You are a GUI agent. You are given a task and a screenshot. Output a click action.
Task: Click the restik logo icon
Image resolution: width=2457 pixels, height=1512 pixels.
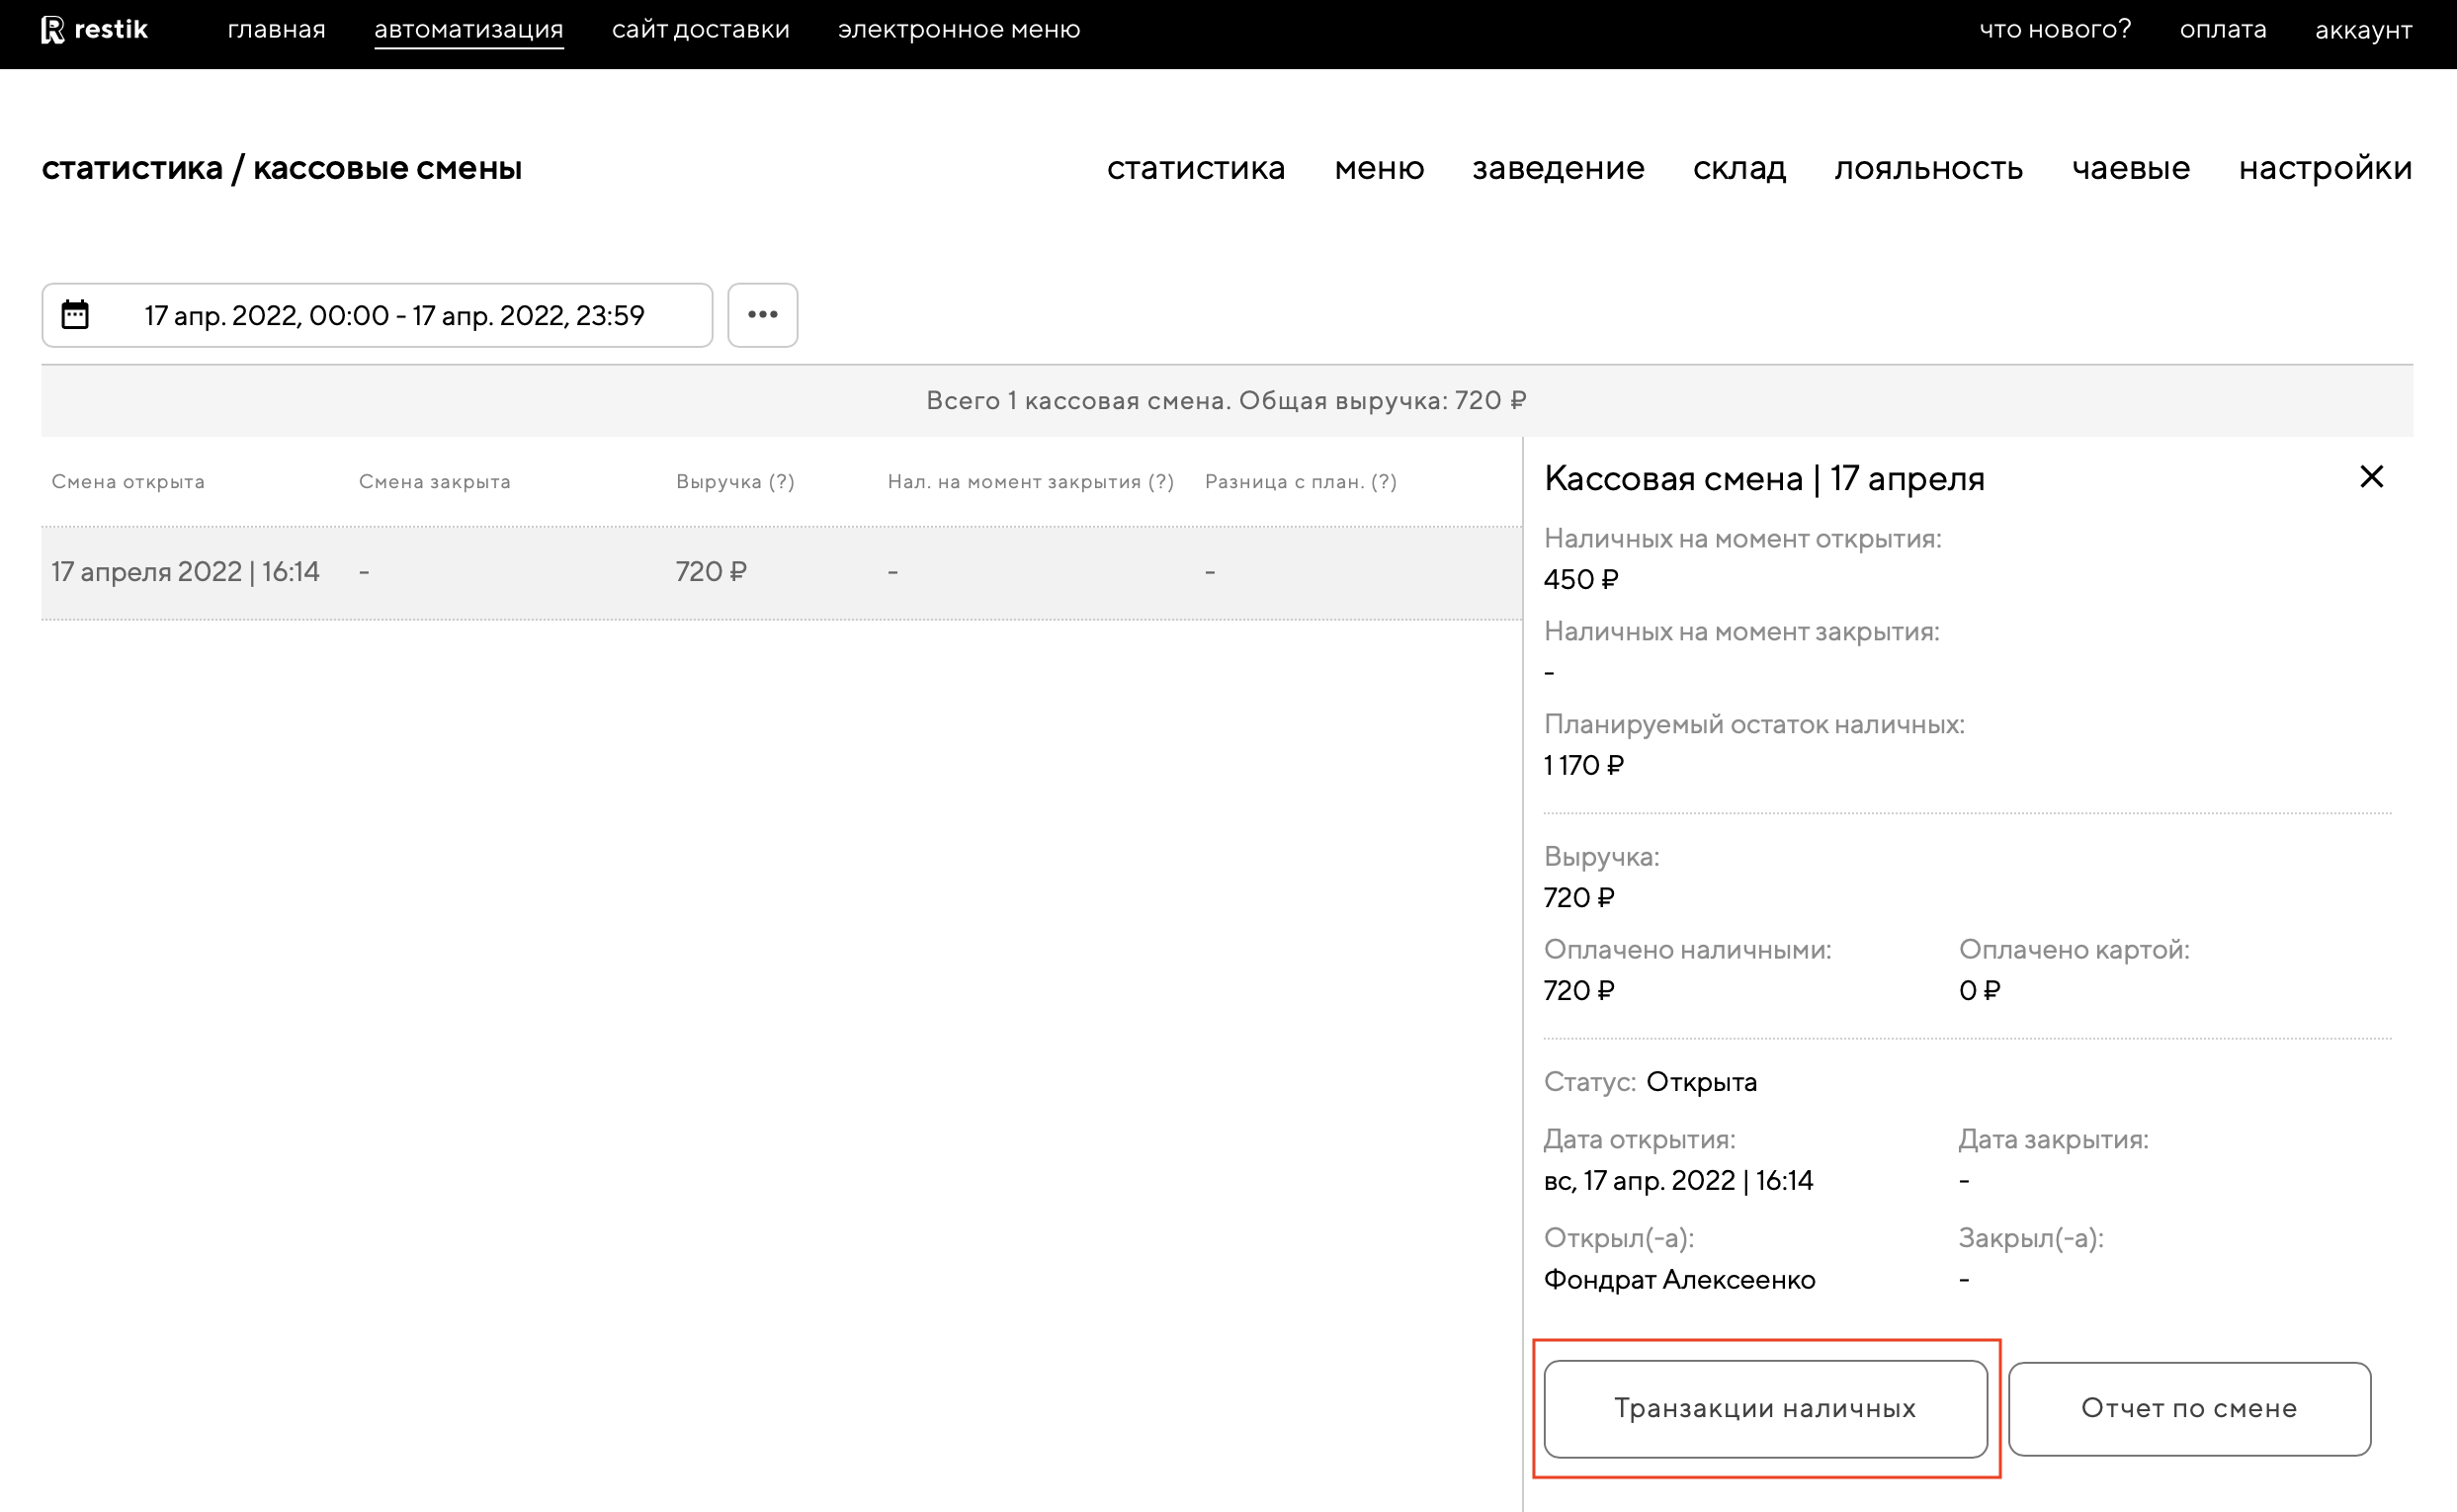(x=53, y=30)
